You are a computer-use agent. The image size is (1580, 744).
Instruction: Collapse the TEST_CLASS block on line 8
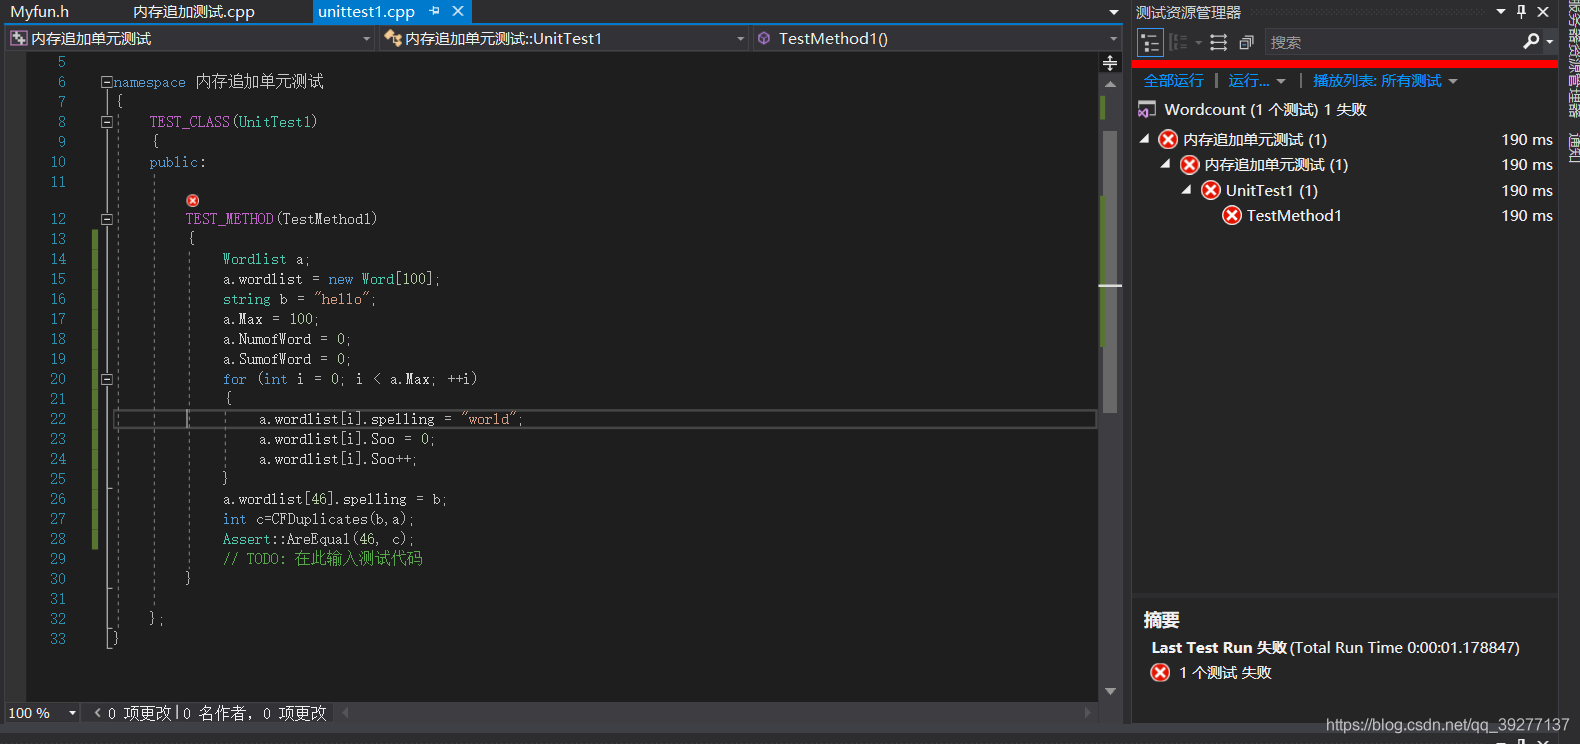click(x=106, y=122)
